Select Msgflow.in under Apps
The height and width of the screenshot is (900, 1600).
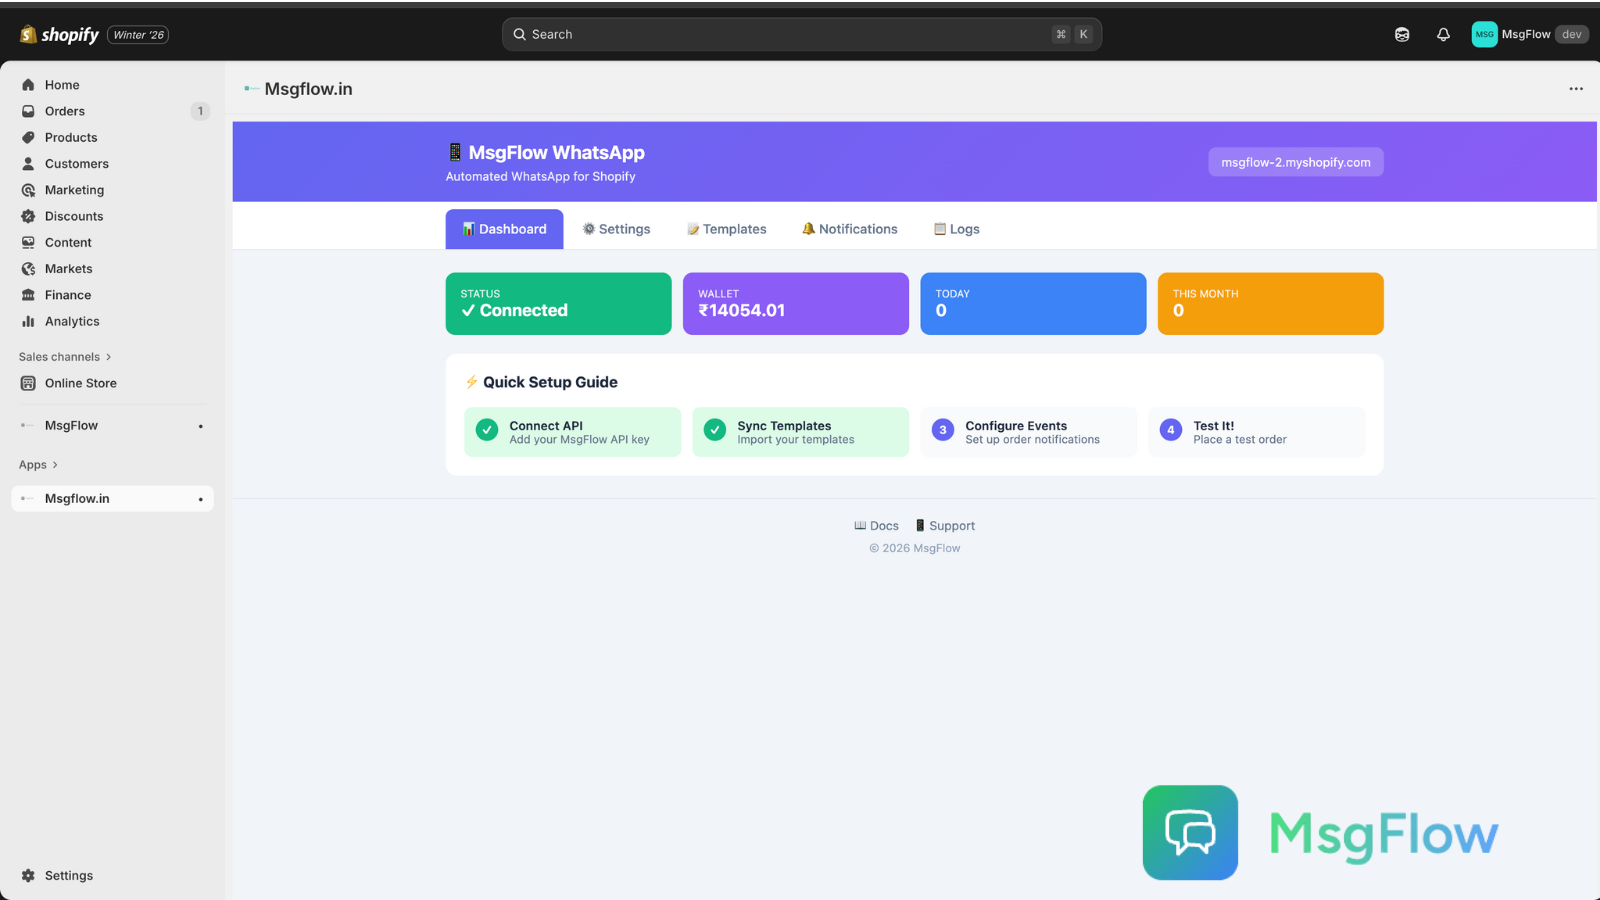click(x=112, y=499)
